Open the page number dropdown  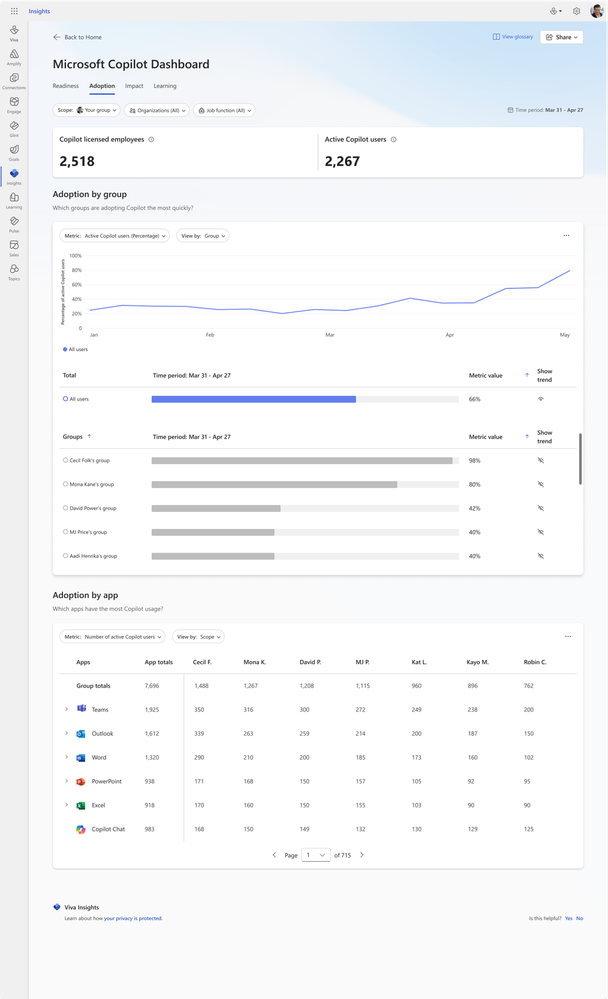[316, 855]
